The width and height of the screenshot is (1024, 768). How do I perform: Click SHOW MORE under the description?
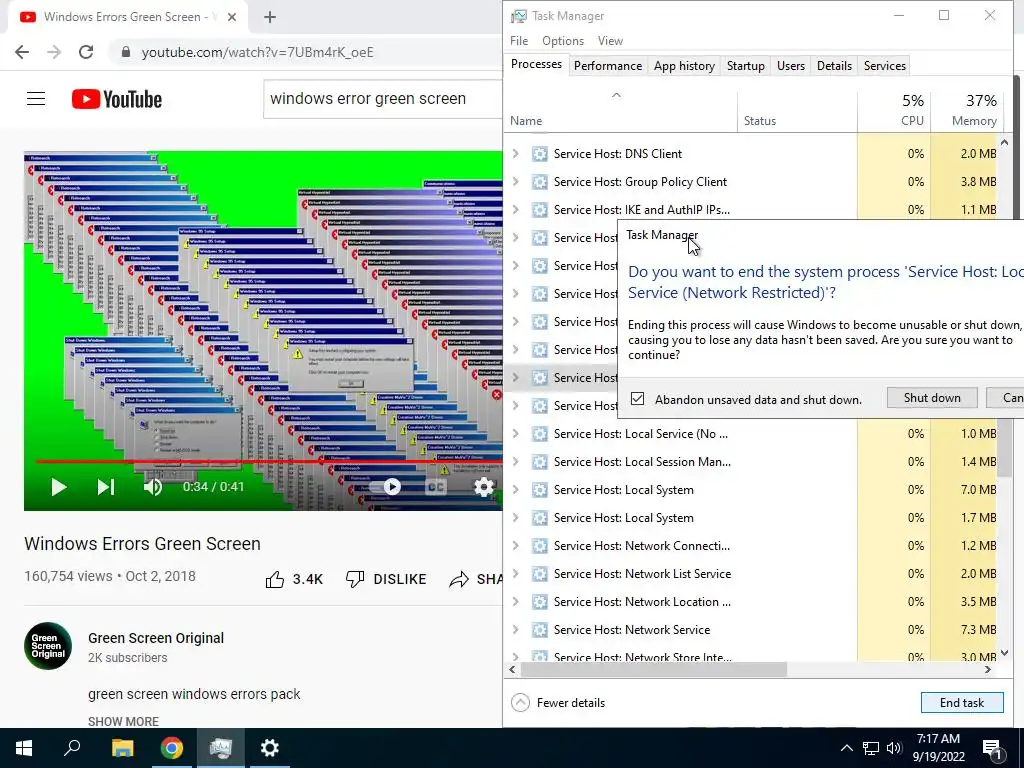[123, 722]
